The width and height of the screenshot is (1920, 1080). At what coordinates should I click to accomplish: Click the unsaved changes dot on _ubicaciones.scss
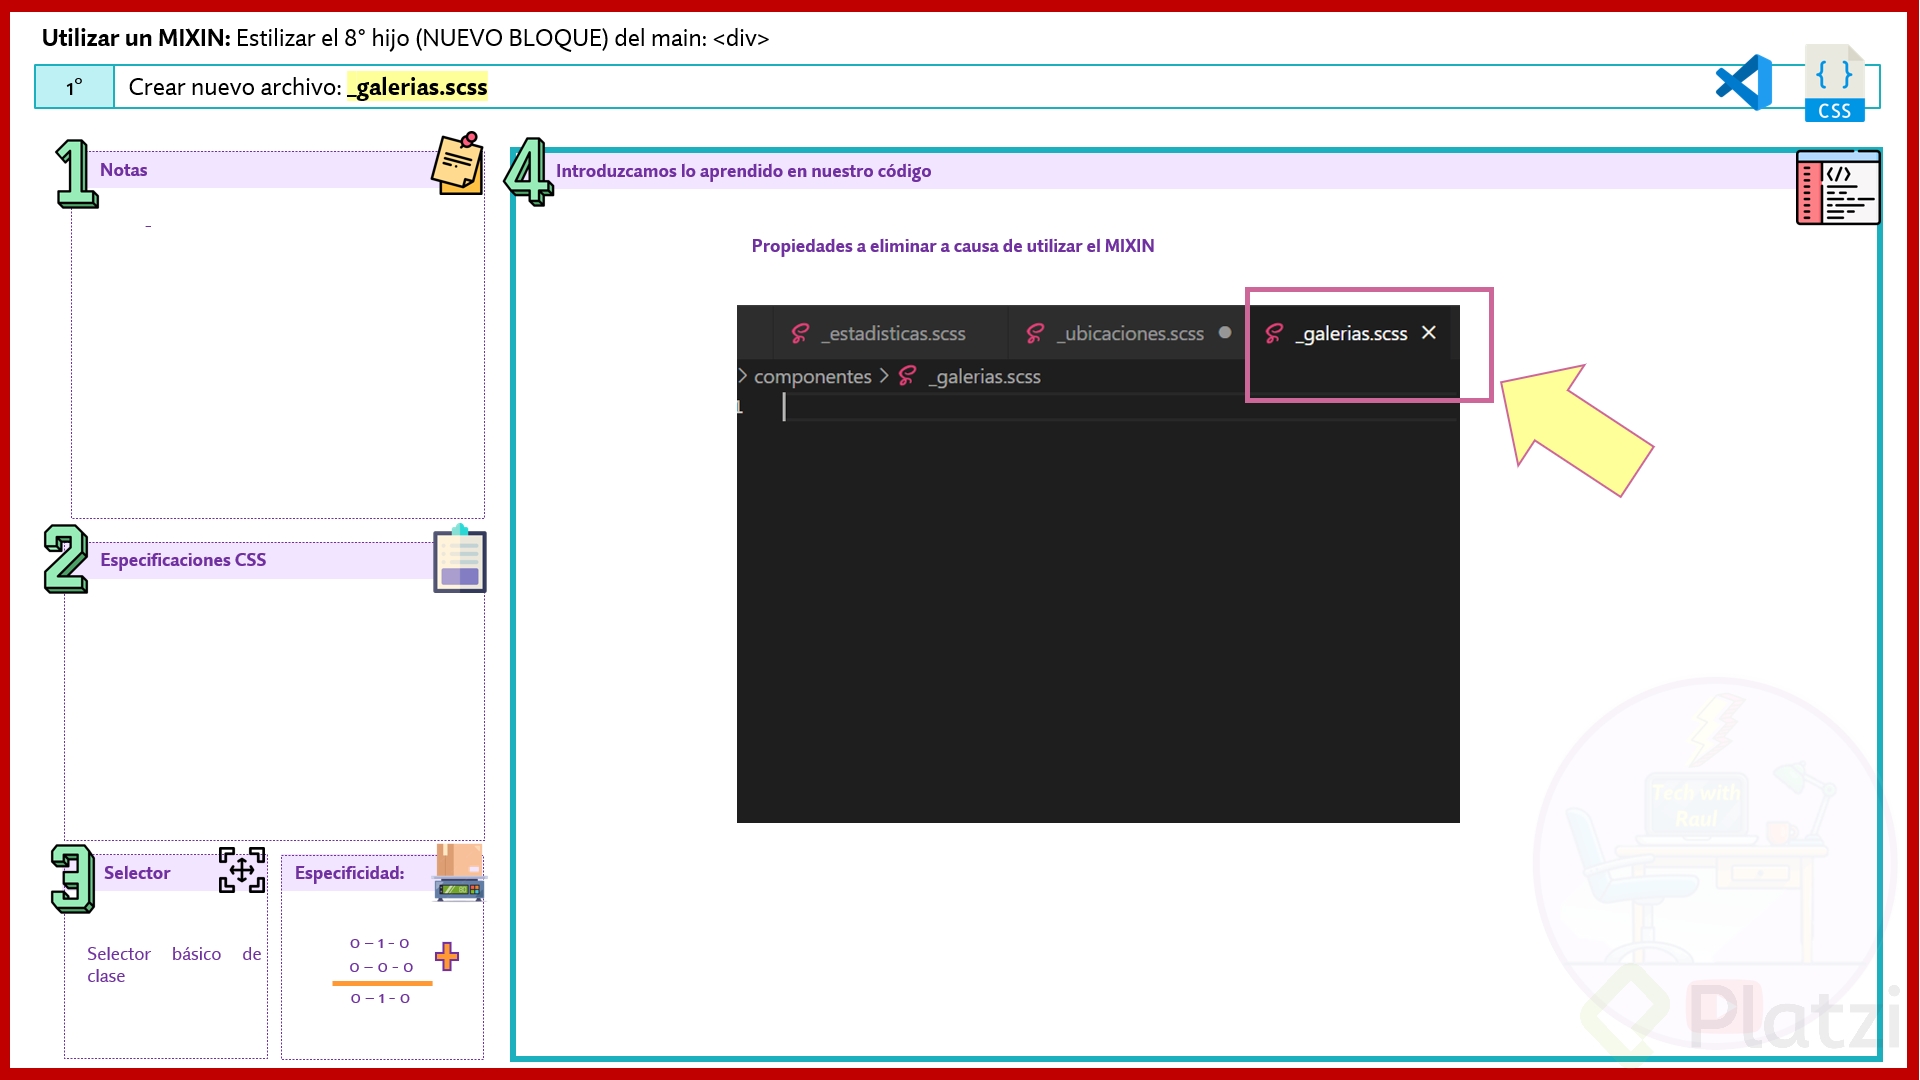[x=1226, y=333]
